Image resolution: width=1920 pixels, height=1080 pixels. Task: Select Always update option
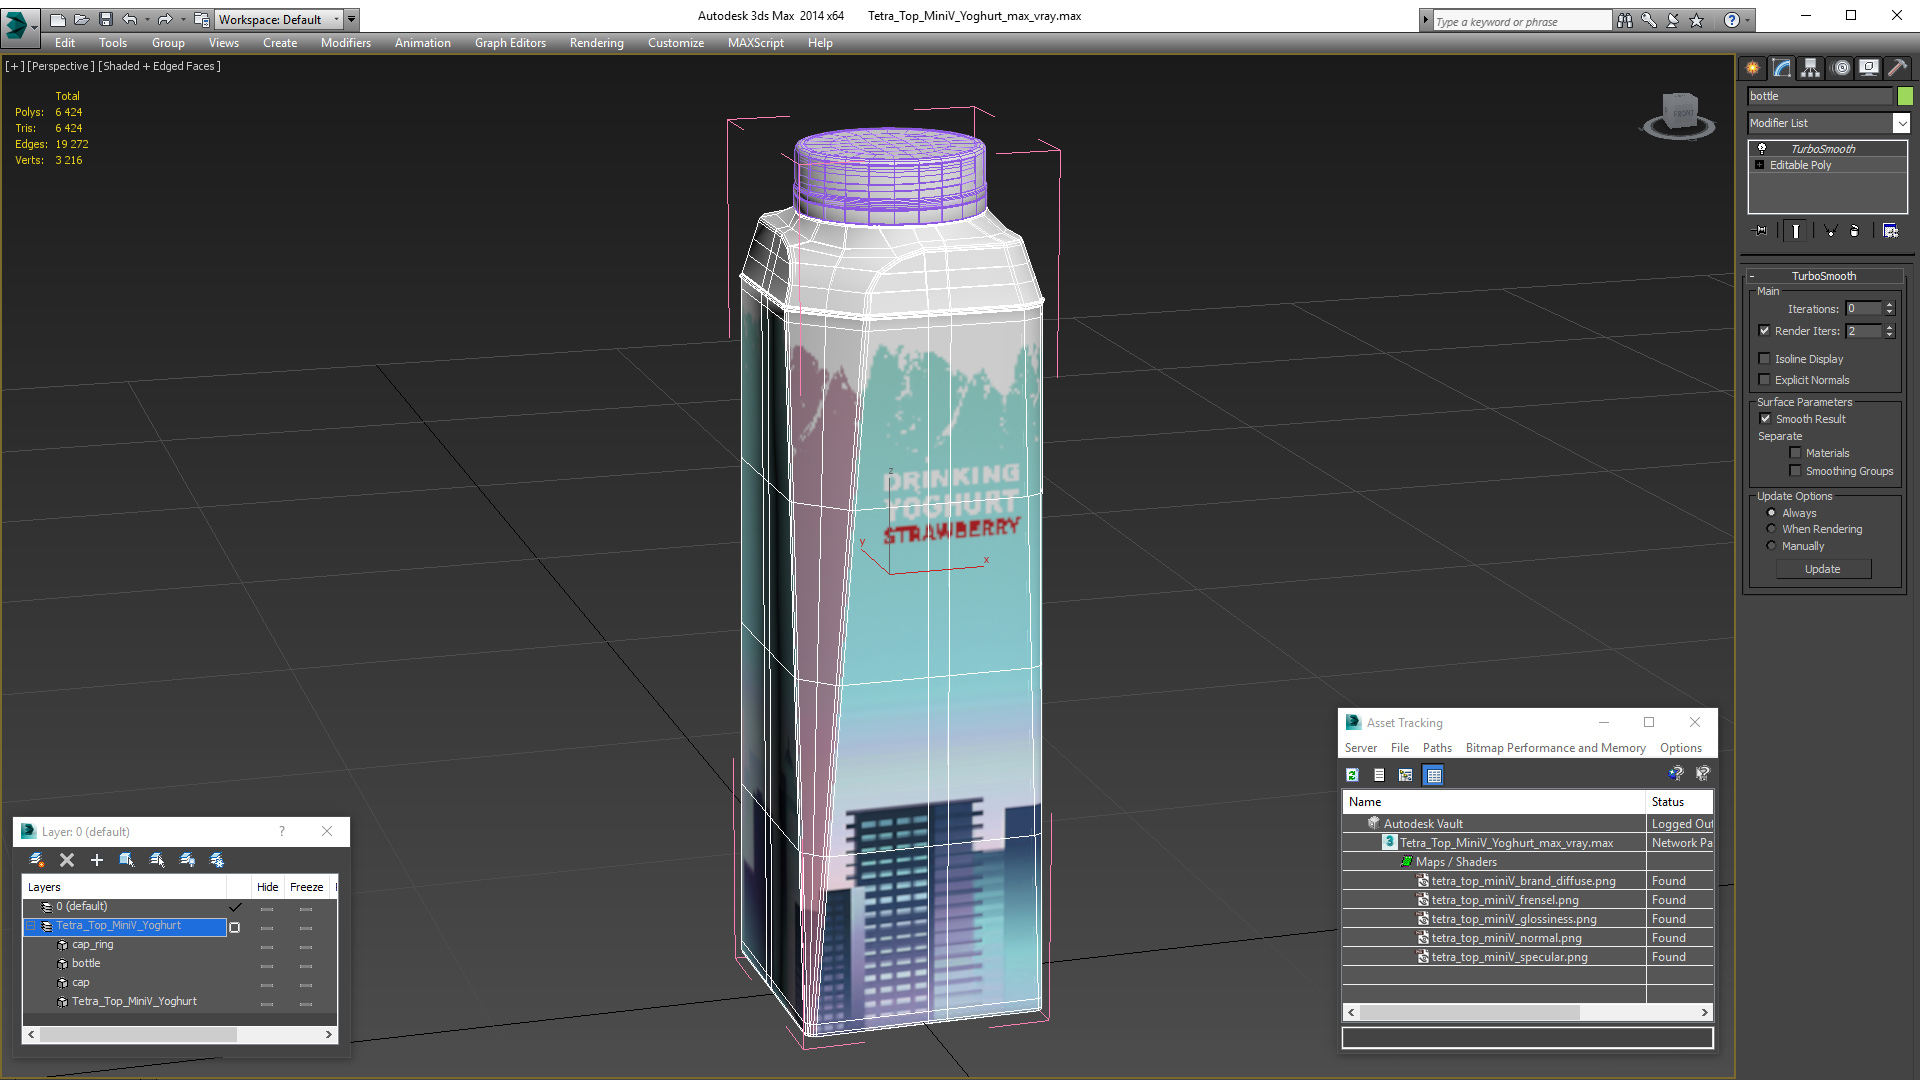point(1772,513)
